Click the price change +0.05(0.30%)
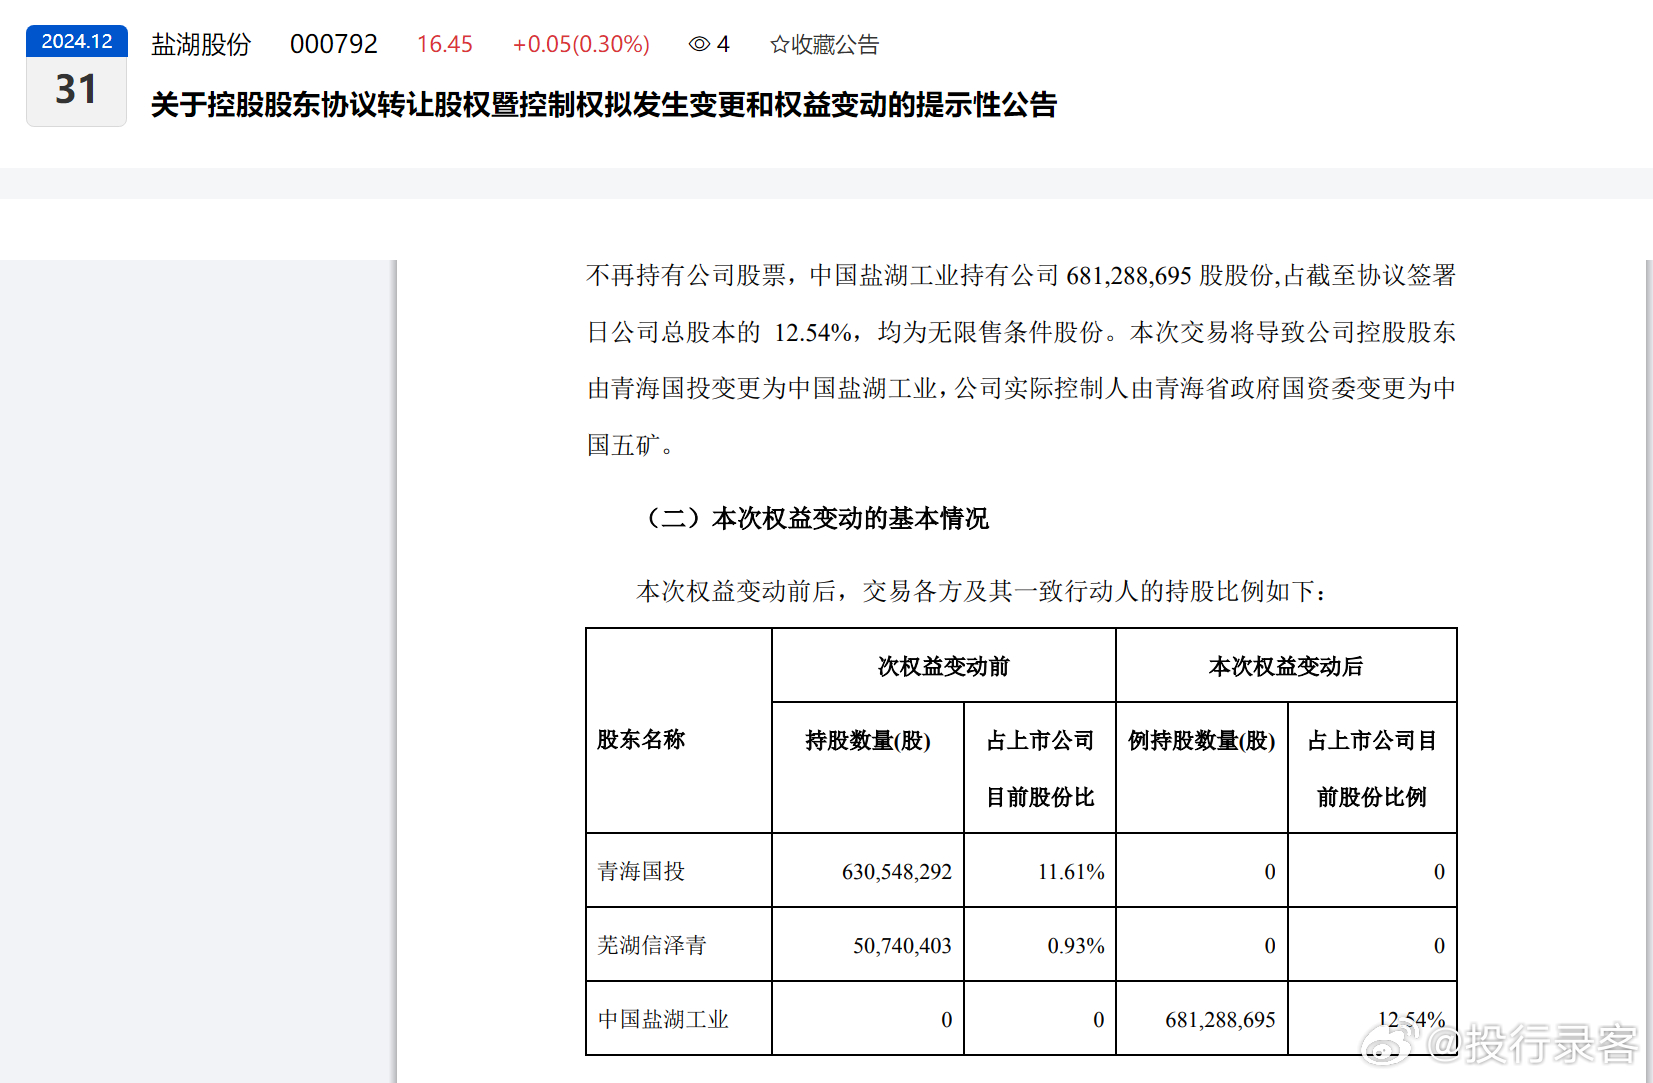1653x1083 pixels. point(581,45)
